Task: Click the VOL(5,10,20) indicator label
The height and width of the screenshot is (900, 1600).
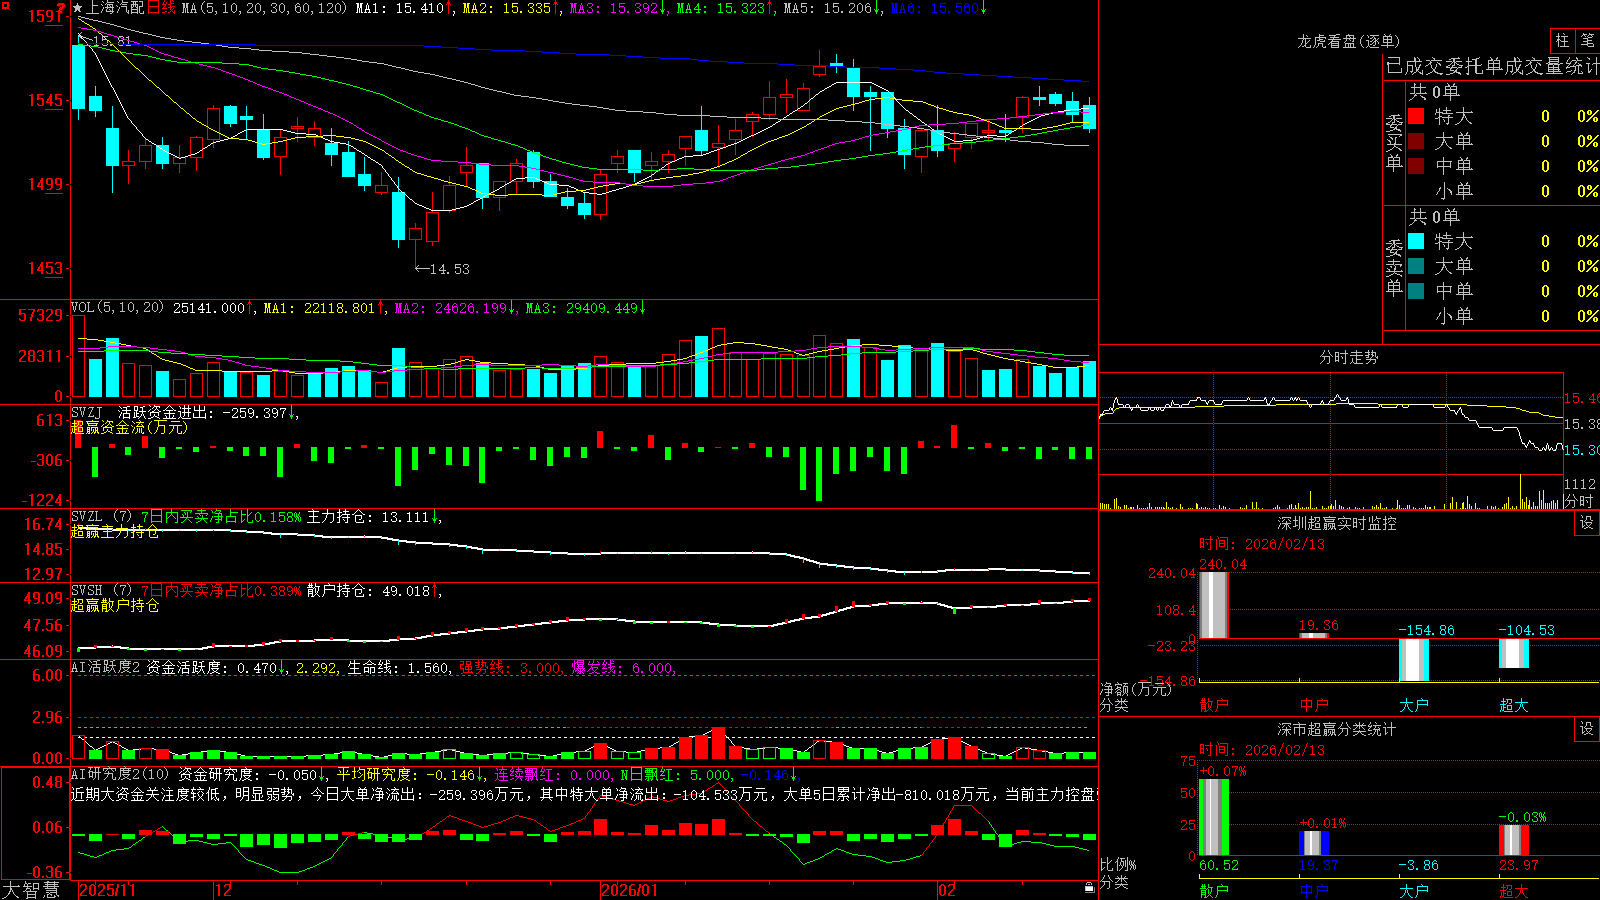Action: coord(117,308)
